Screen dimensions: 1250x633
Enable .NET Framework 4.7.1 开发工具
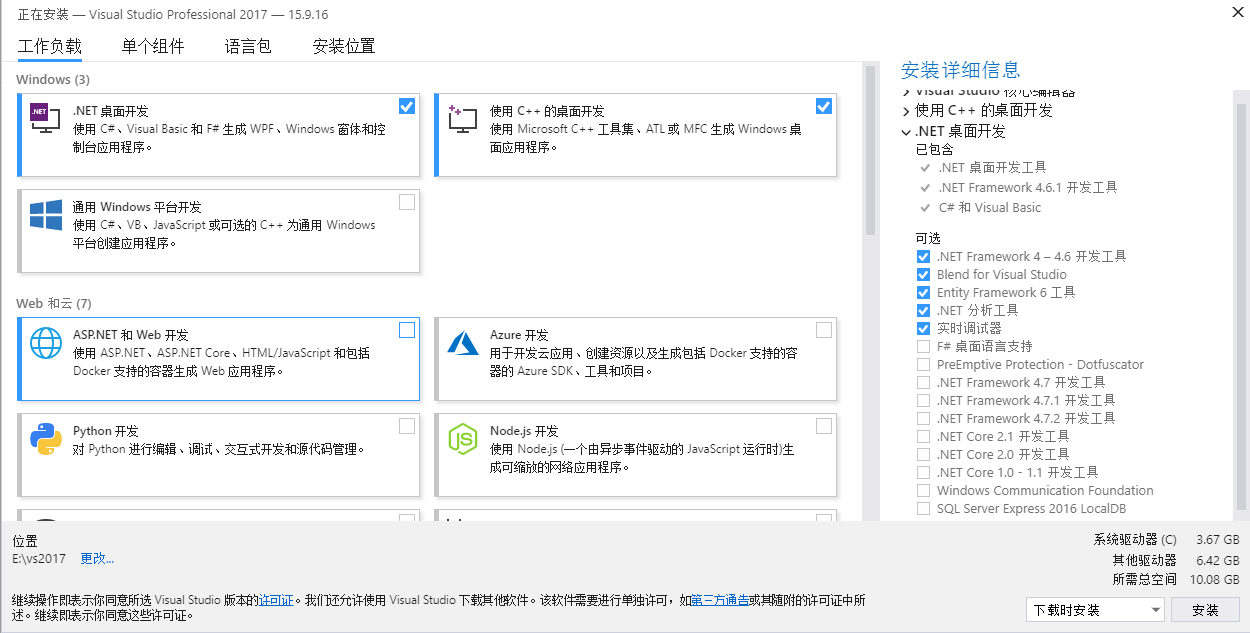coord(923,400)
